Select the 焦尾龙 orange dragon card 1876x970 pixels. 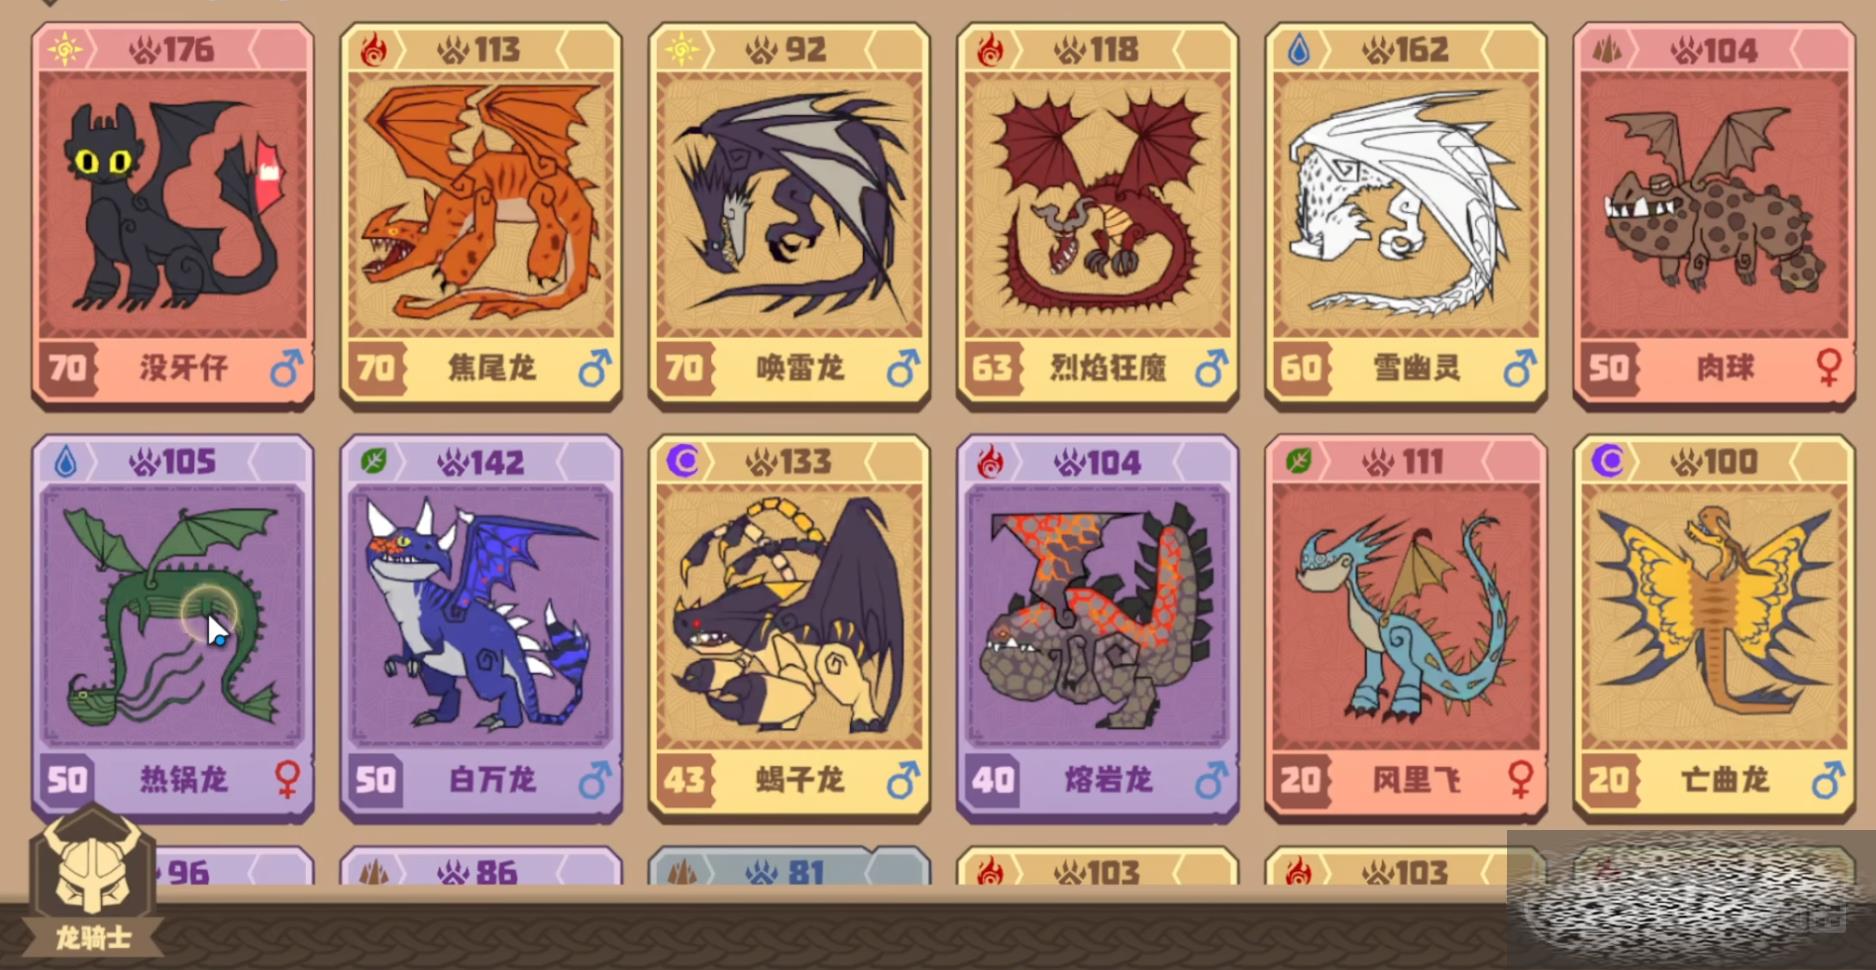point(481,215)
